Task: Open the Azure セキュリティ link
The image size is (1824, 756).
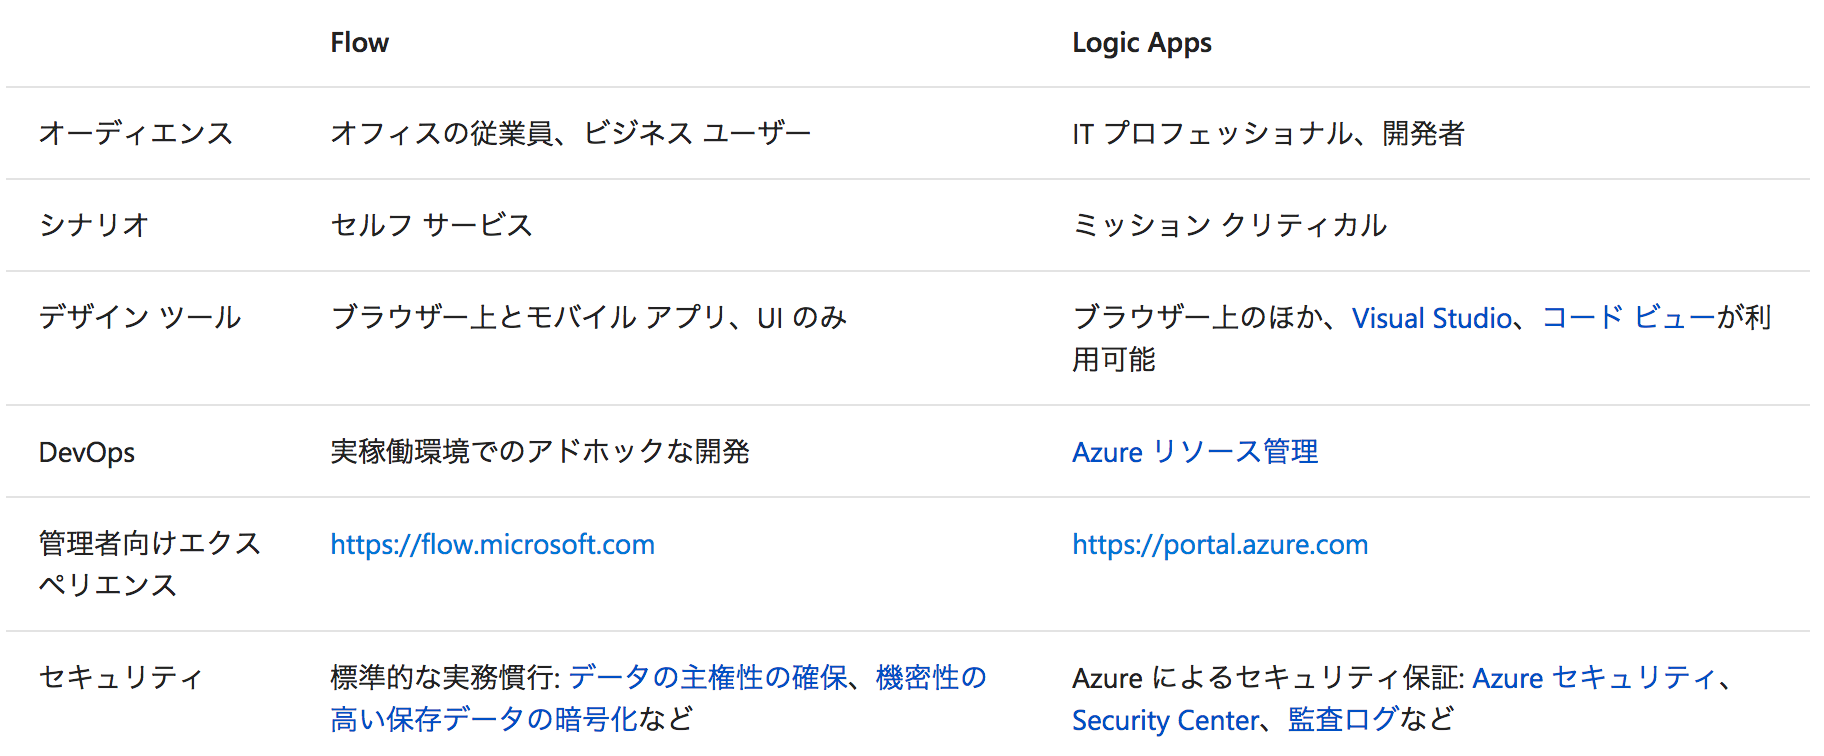Action: tap(1595, 678)
